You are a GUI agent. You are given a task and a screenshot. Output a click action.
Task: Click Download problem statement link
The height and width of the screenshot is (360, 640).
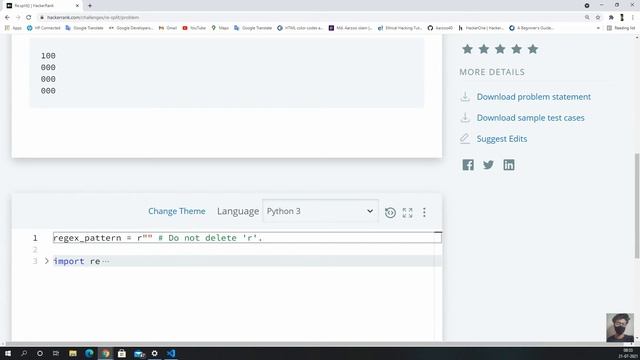[533, 97]
